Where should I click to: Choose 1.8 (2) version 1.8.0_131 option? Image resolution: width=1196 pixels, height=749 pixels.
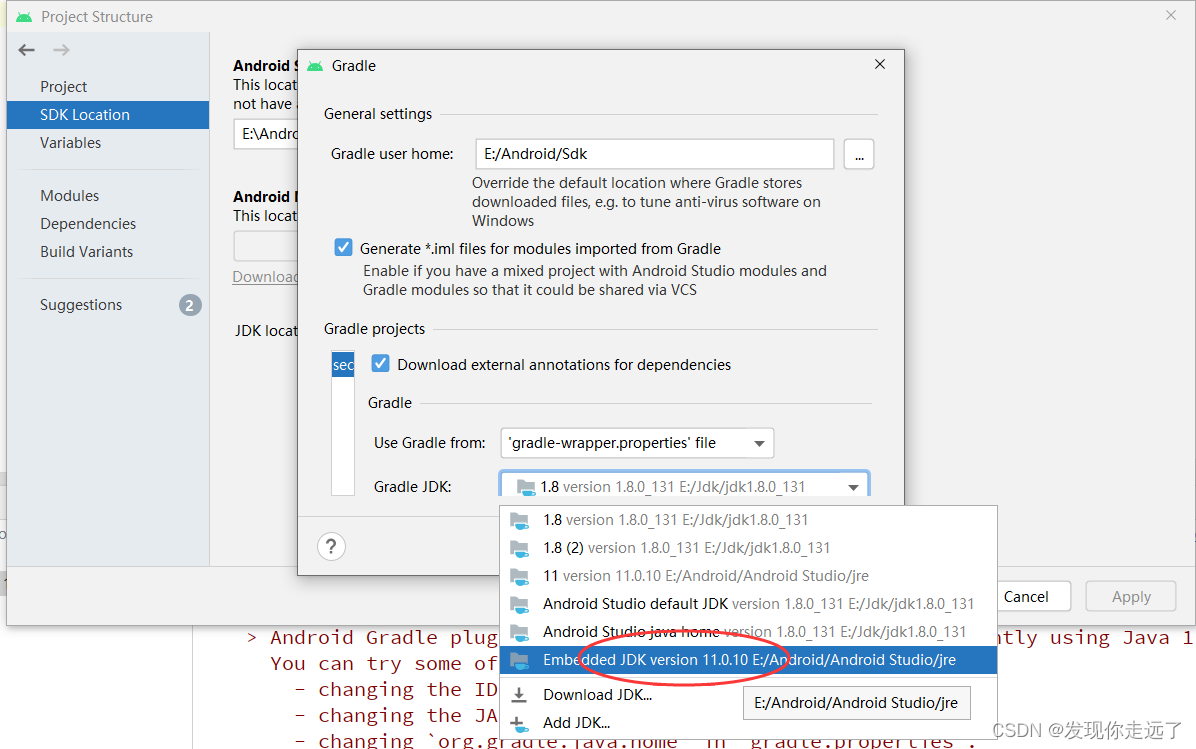tap(748, 548)
